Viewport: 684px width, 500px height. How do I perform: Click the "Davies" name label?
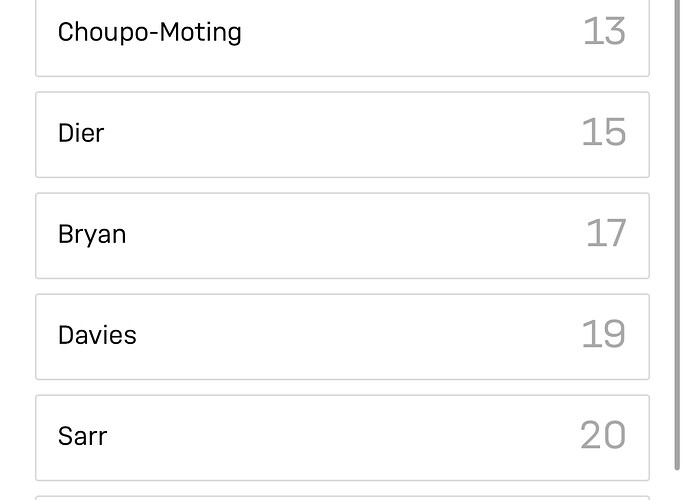[x=97, y=335]
